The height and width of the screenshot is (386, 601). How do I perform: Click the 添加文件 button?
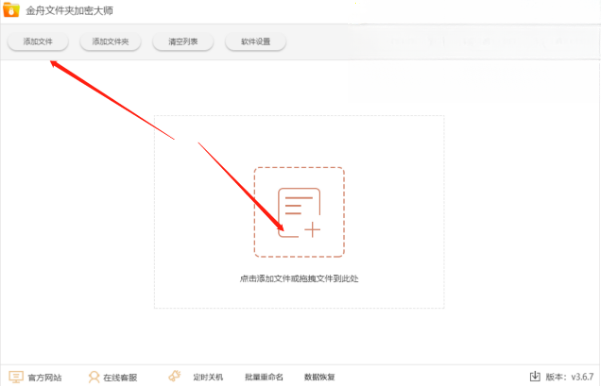click(38, 41)
